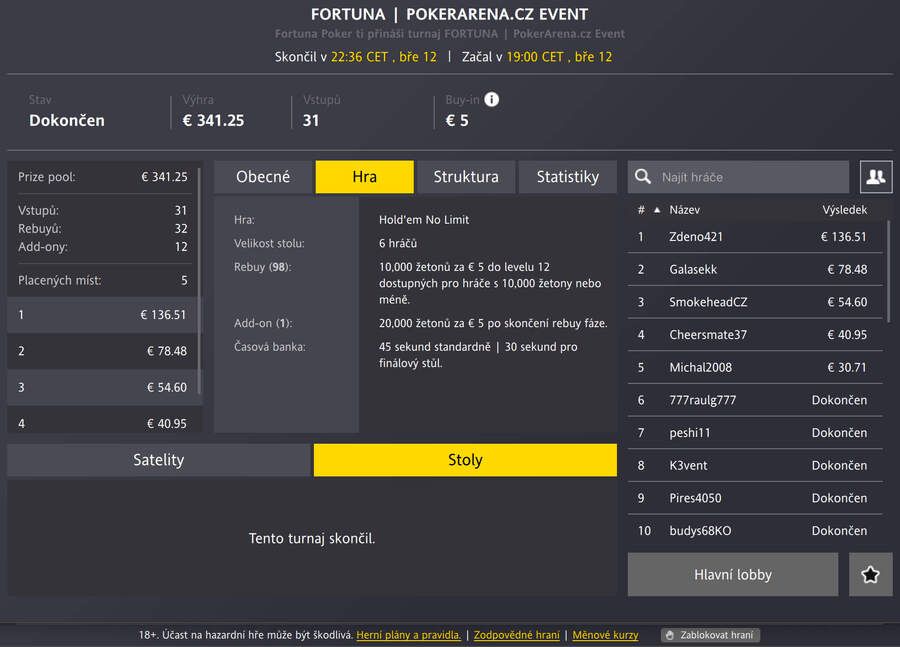Select player Galasekk row
The image size is (900, 647).
755,269
